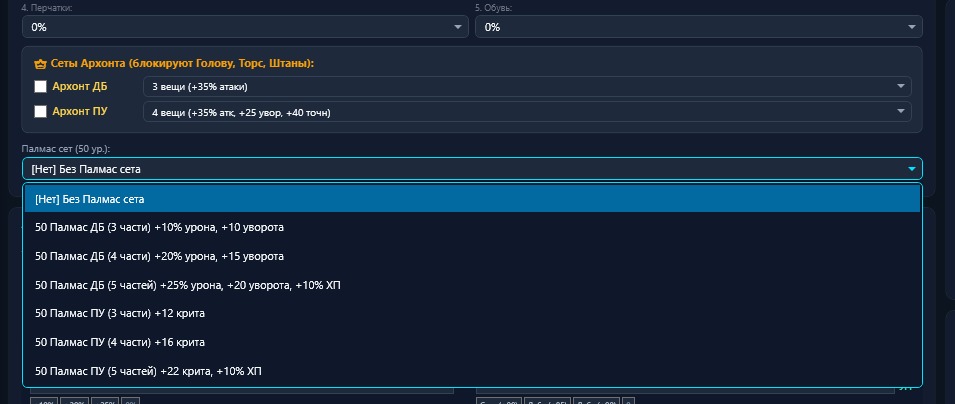Image resolution: width=955 pixels, height=404 pixels.
Task: Click the 'Палмас сет (50 ур.):' label
Action: pos(65,148)
